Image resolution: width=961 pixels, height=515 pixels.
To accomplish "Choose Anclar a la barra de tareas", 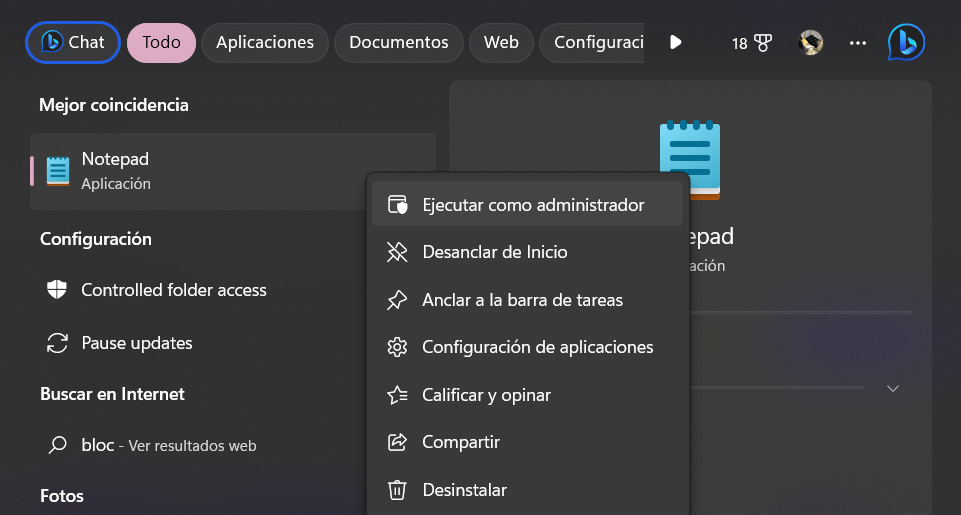I will 522,300.
